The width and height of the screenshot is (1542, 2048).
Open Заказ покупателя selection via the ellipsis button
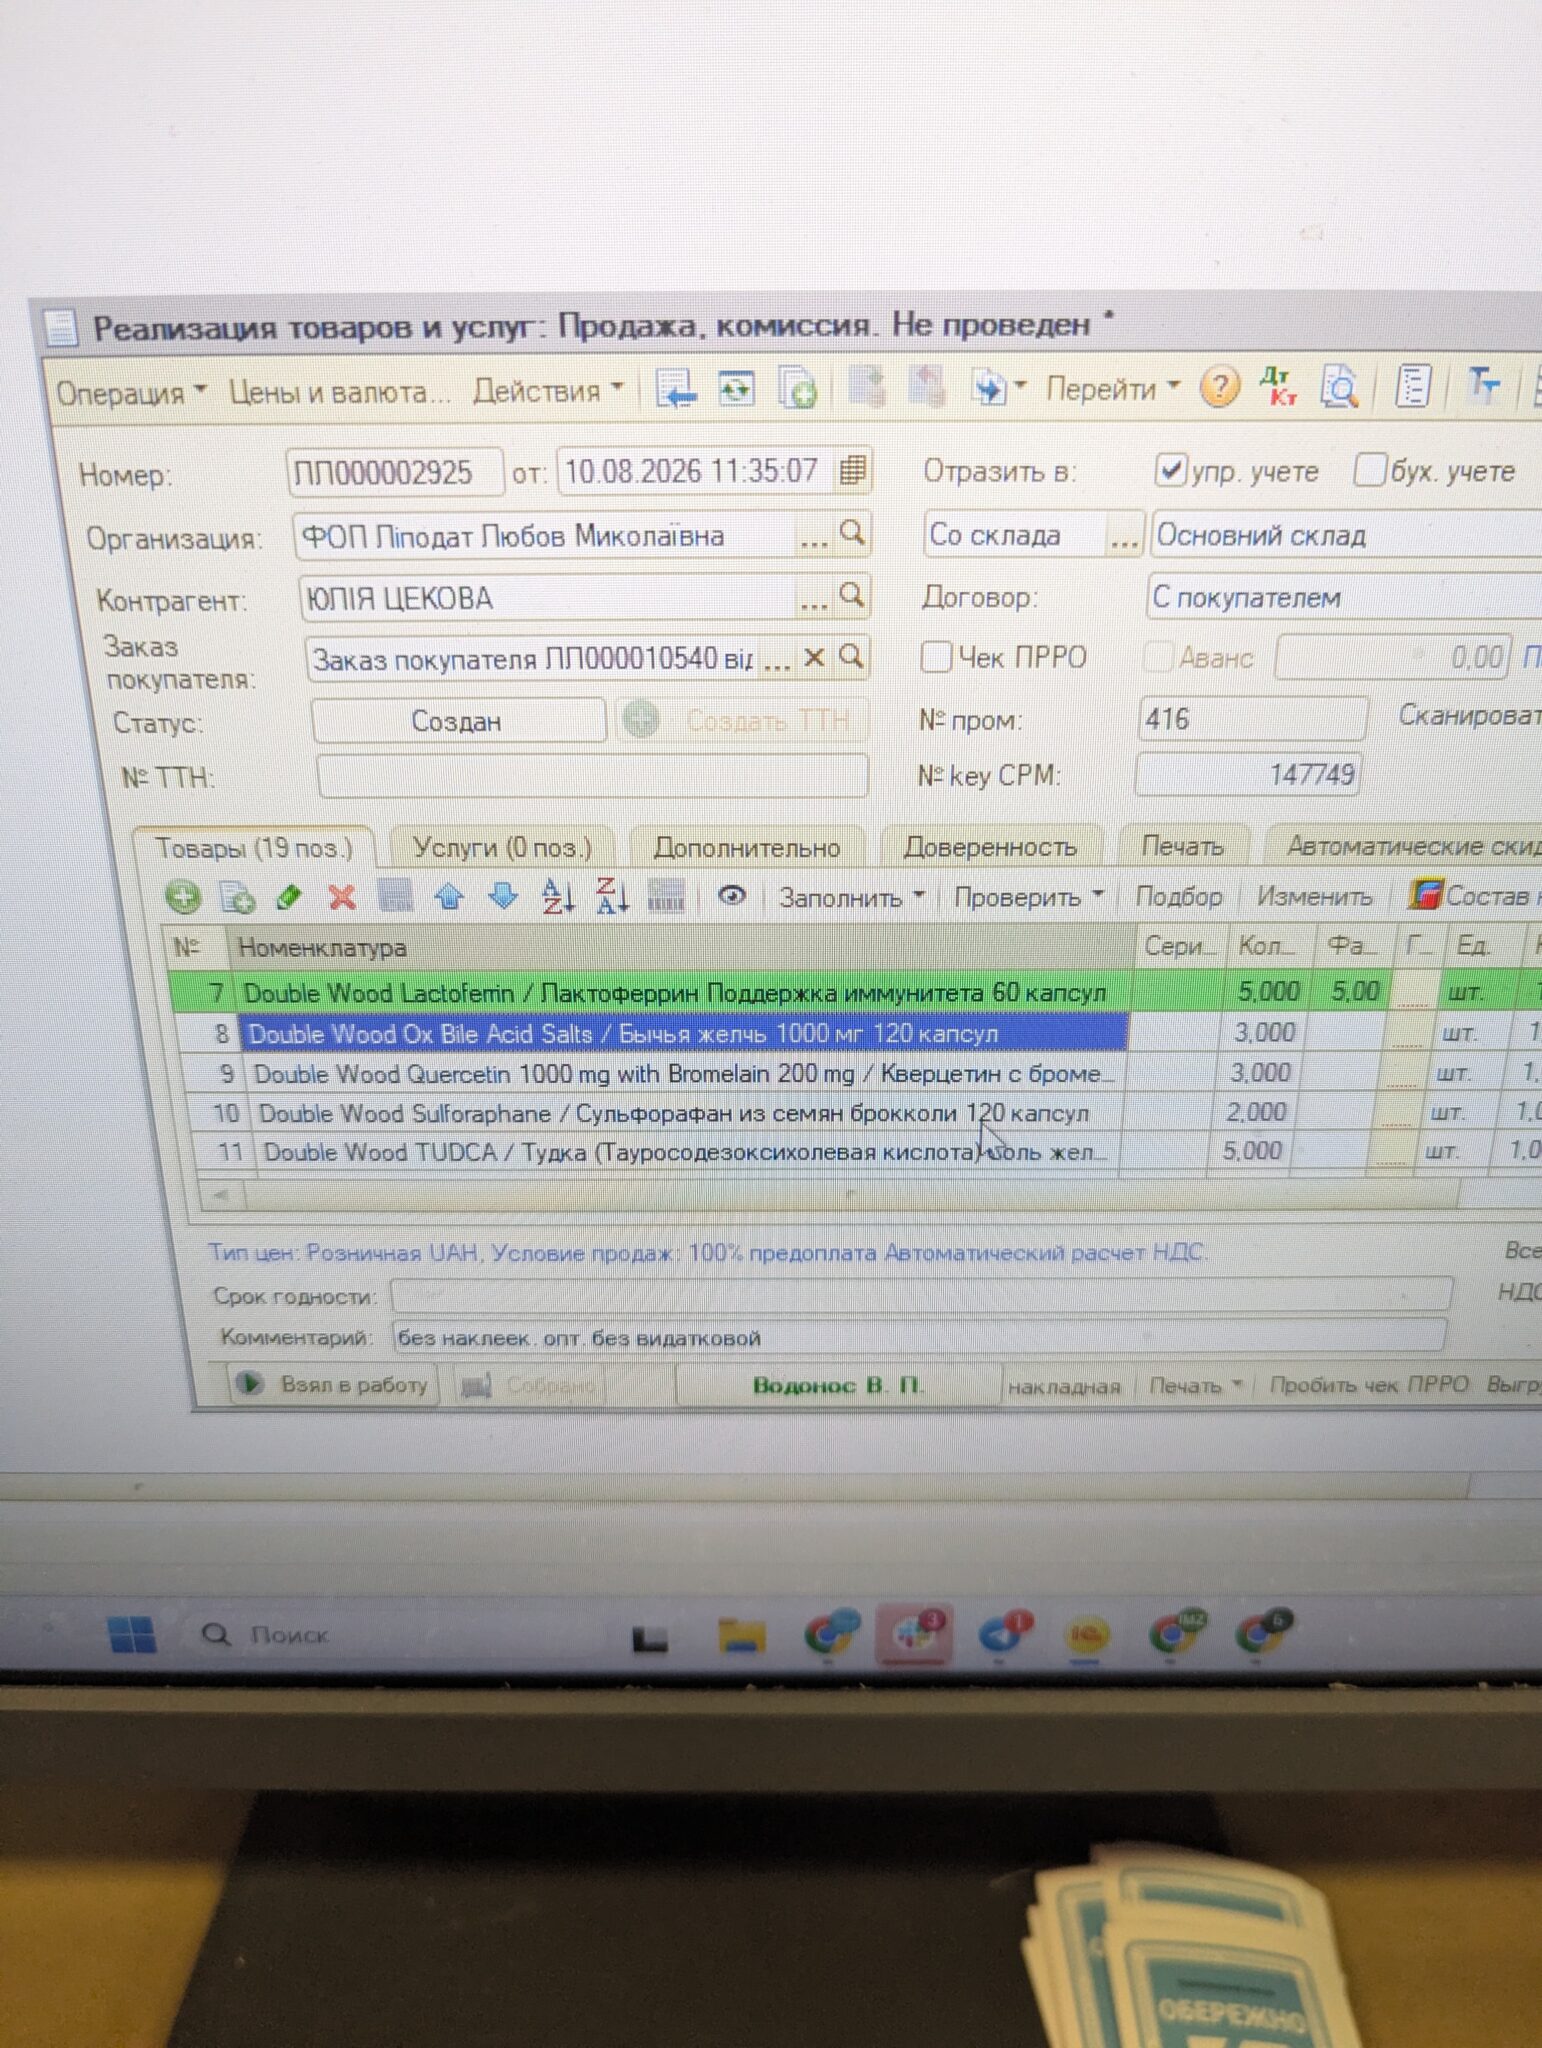777,659
